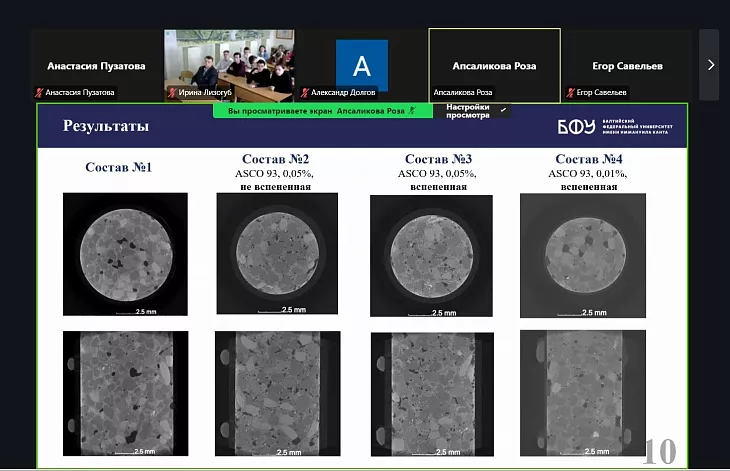
Task: Click microphone icon in screen-sharing green banner
Action: pyautogui.click(x=412, y=111)
